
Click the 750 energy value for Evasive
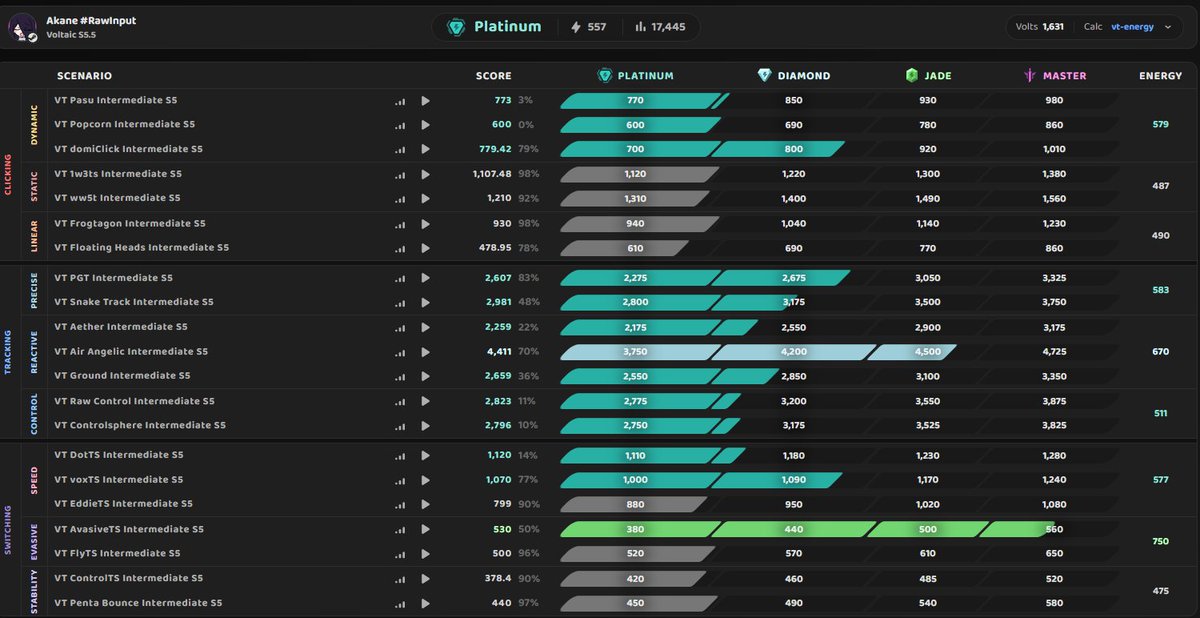pos(1160,541)
